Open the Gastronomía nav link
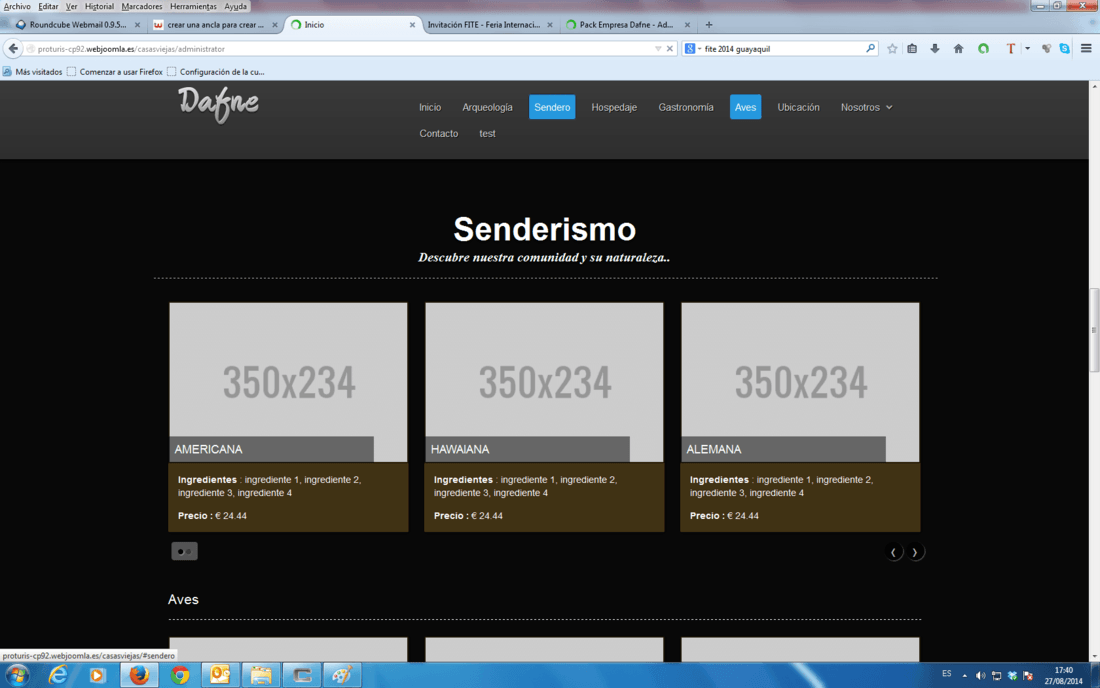This screenshot has width=1100, height=688. click(685, 107)
